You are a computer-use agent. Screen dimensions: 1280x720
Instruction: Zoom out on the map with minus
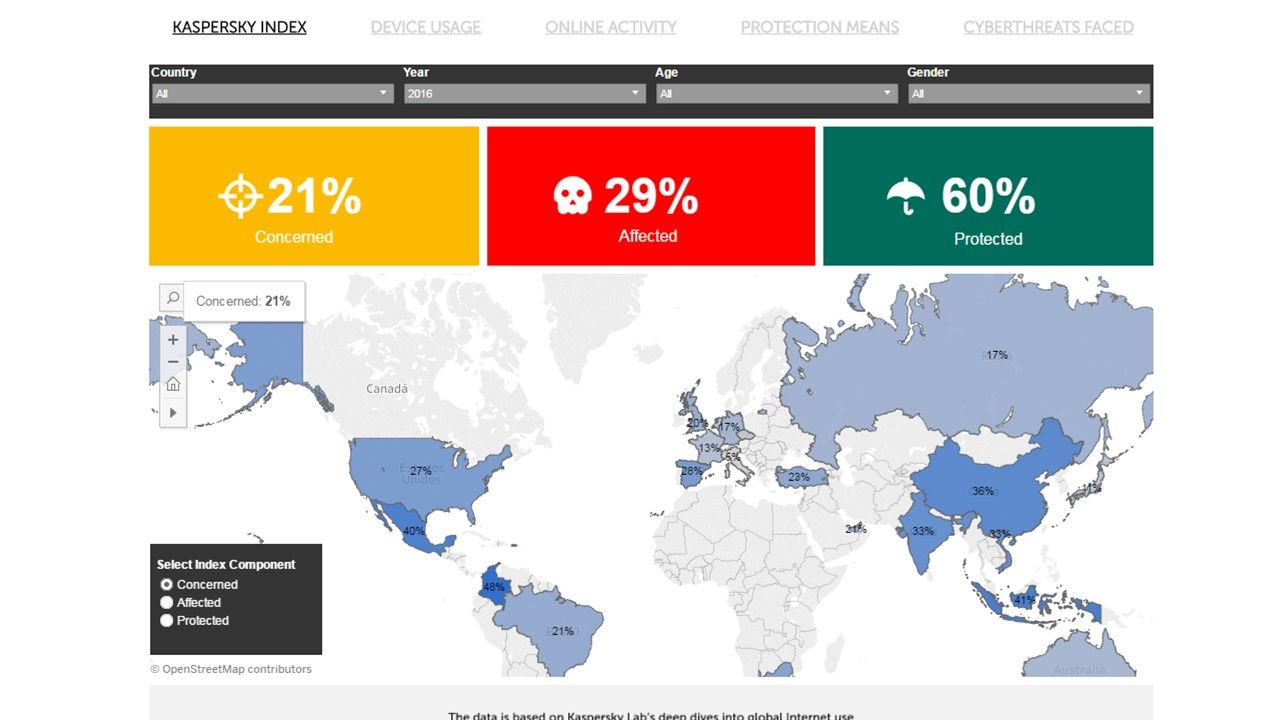click(x=173, y=362)
